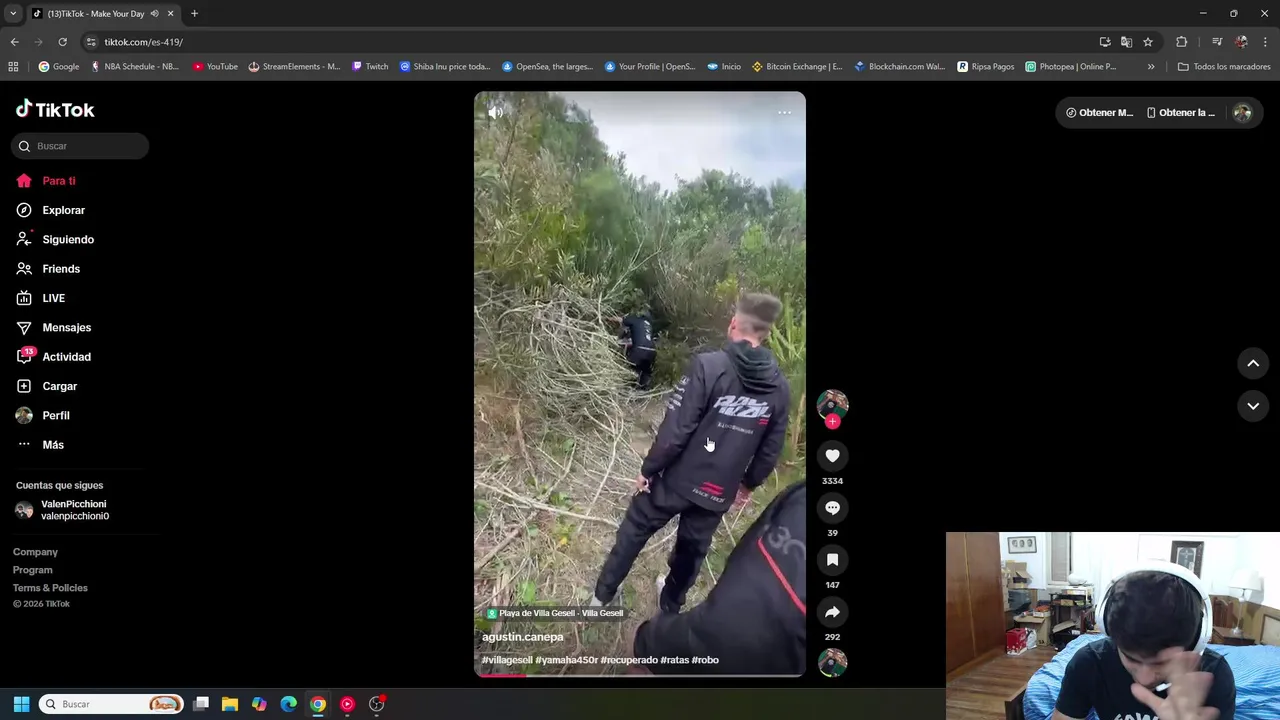This screenshot has height=720, width=1280.
Task: Seek using the video progress bar
Action: (x=640, y=675)
